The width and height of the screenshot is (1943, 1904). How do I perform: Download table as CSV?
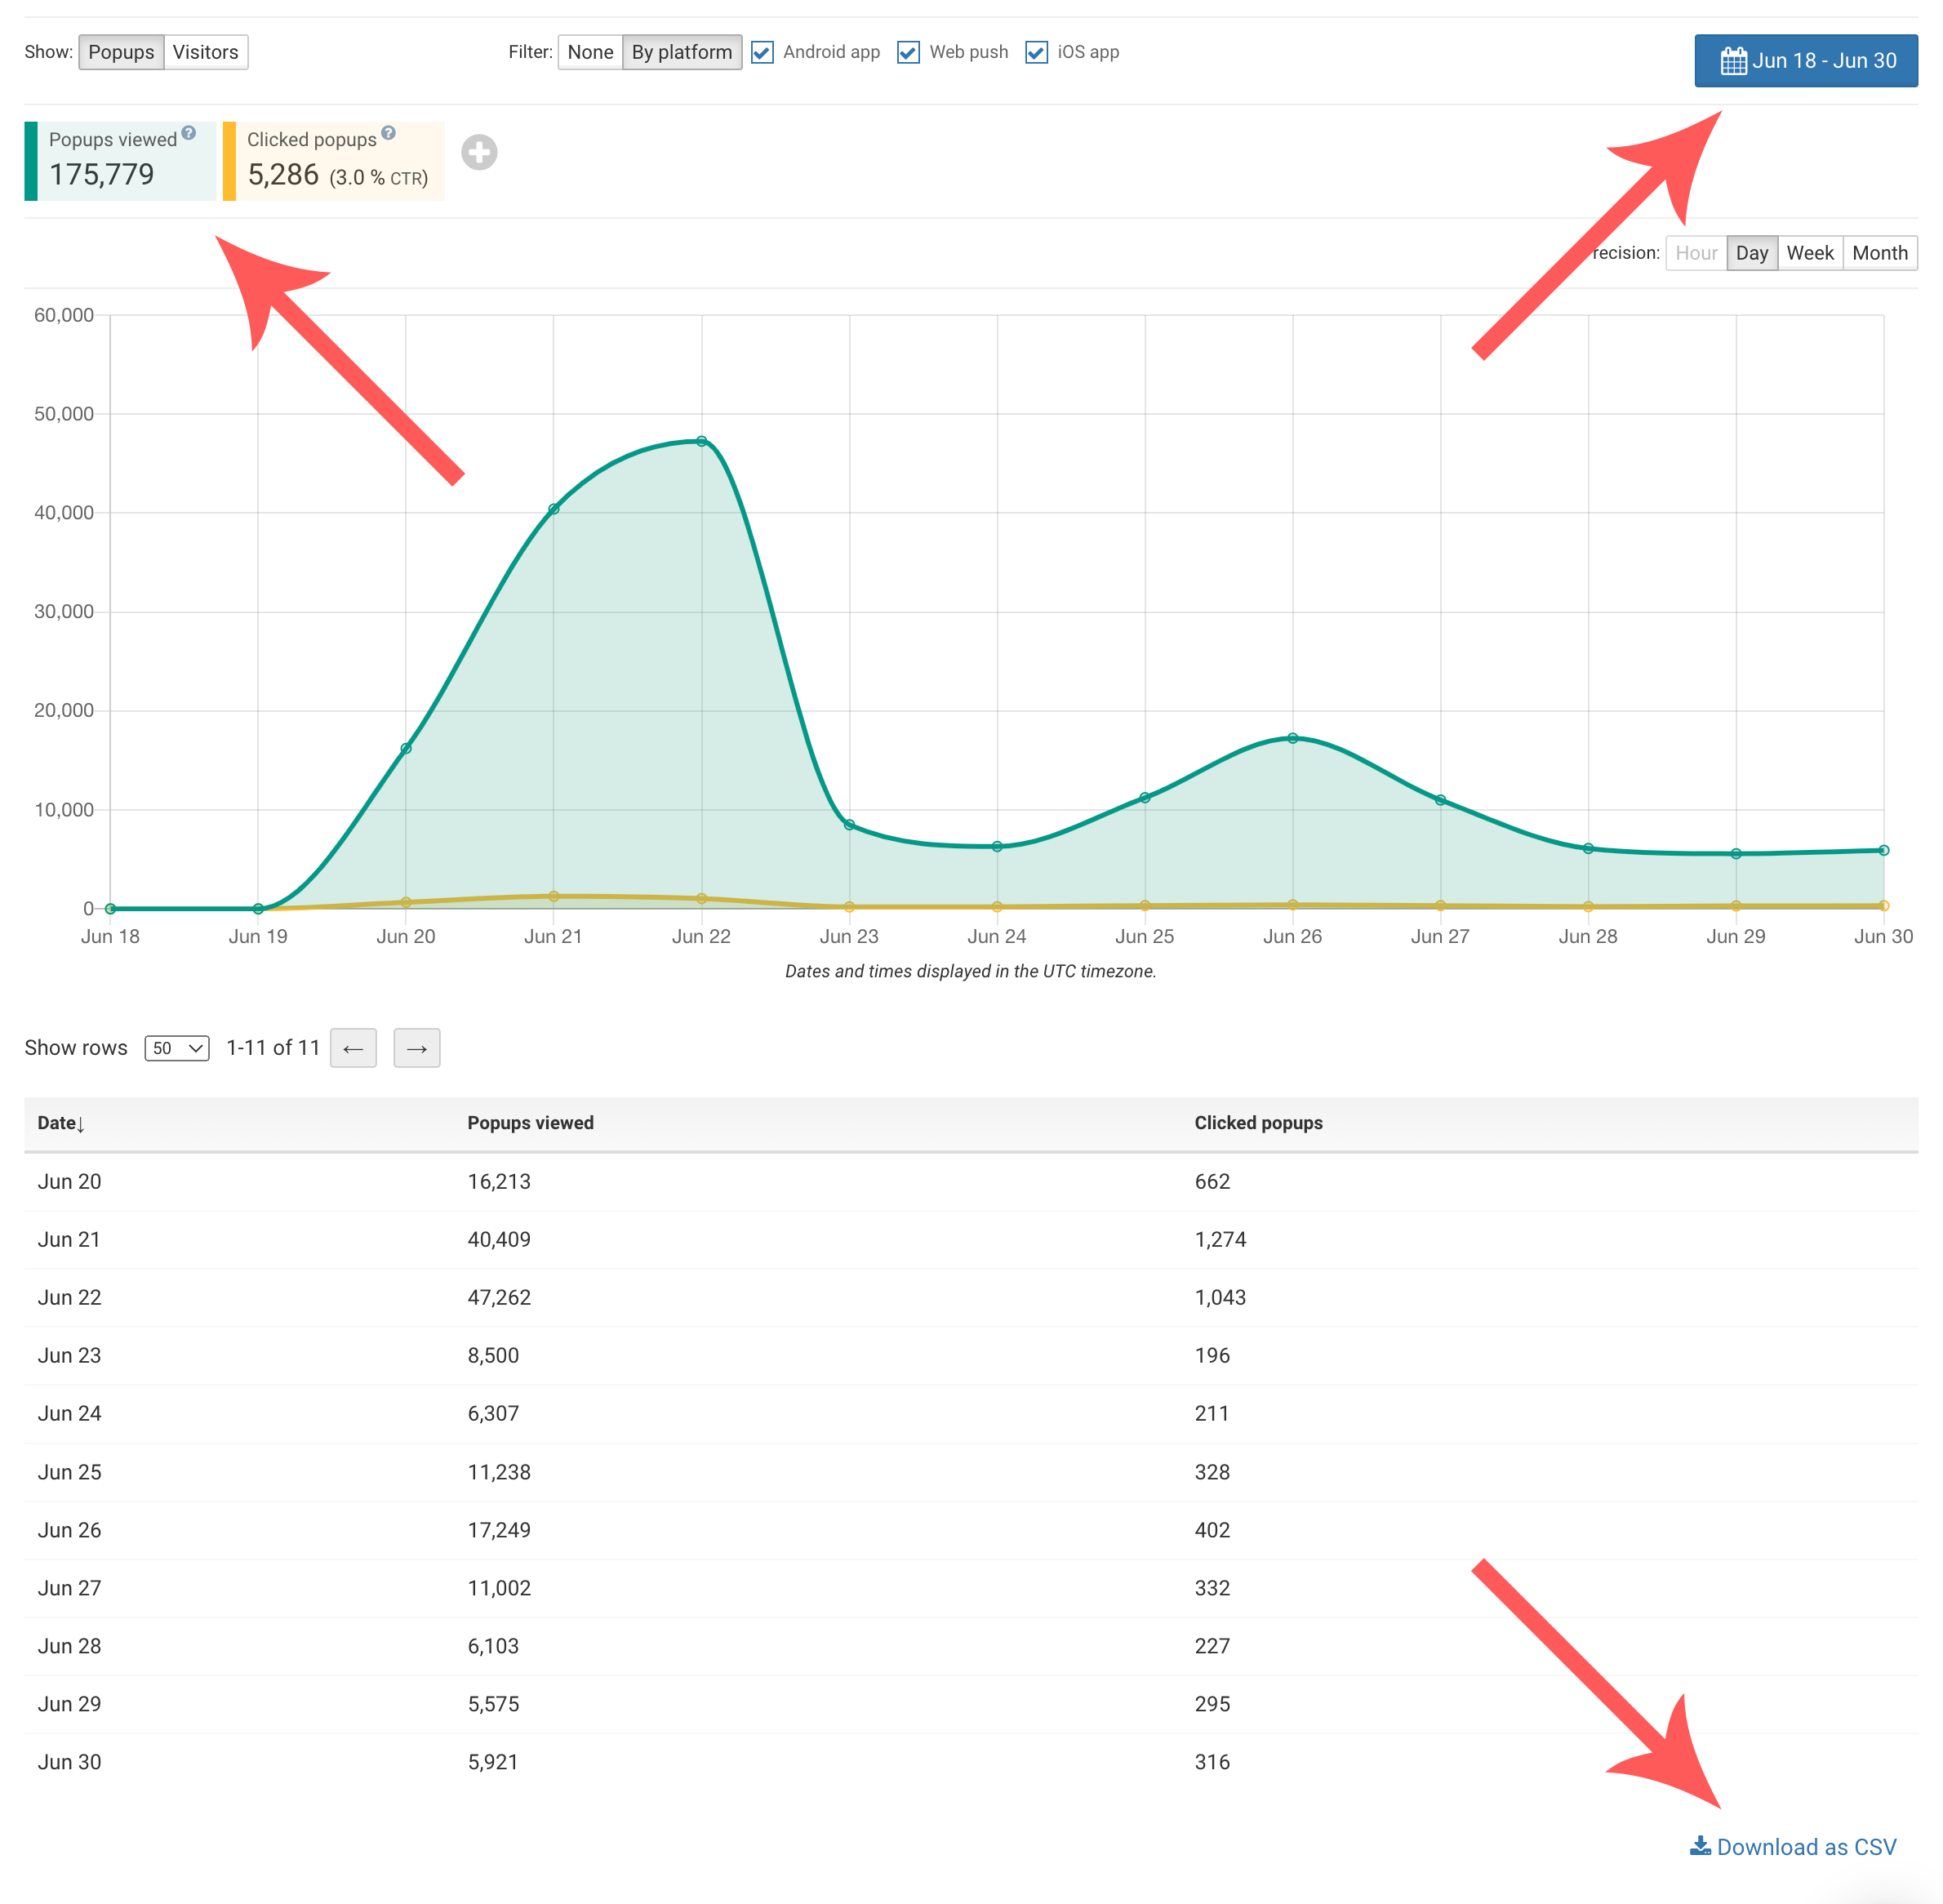point(1793,1847)
